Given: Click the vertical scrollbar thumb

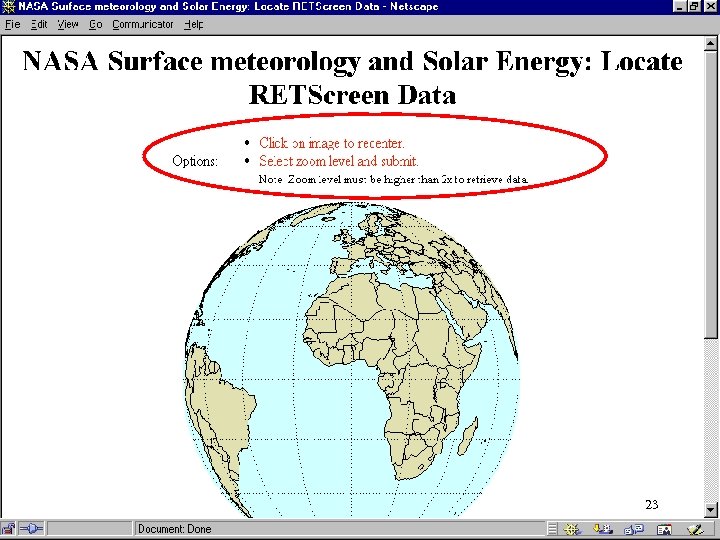Looking at the screenshot, I should (x=710, y=195).
